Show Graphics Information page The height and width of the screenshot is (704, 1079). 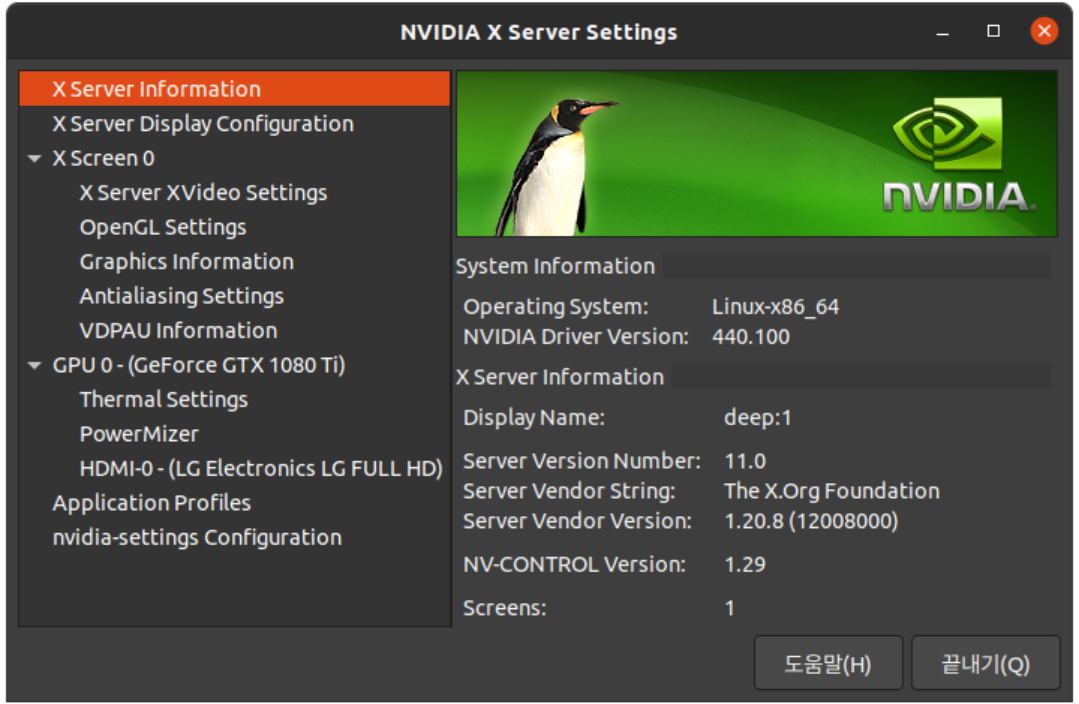pyautogui.click(x=186, y=262)
